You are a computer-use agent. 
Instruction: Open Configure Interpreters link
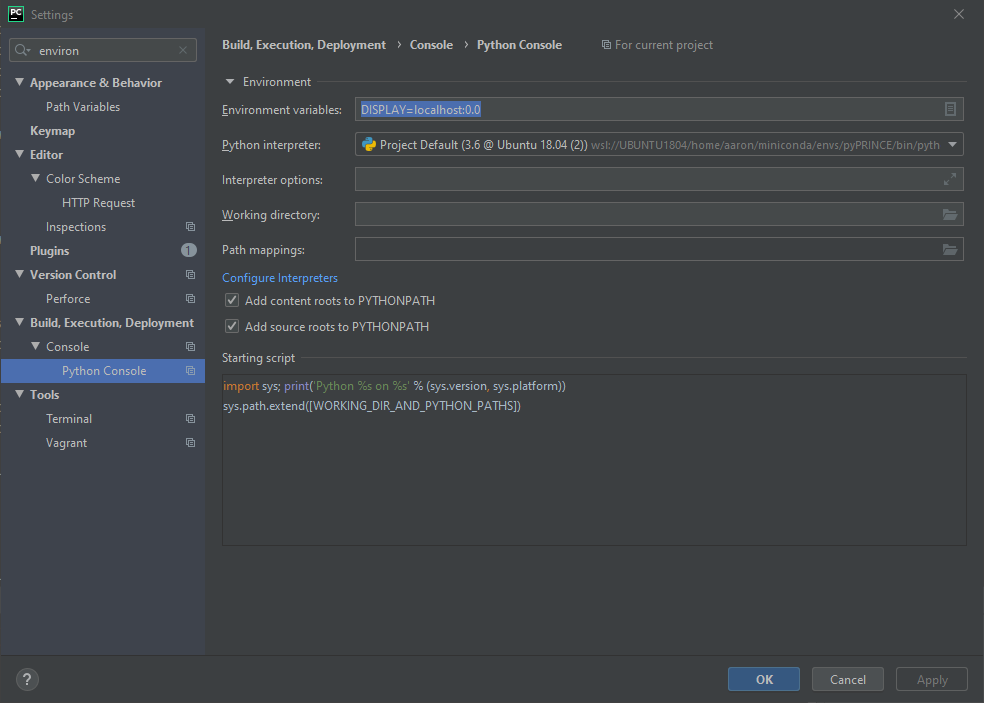[x=280, y=277]
